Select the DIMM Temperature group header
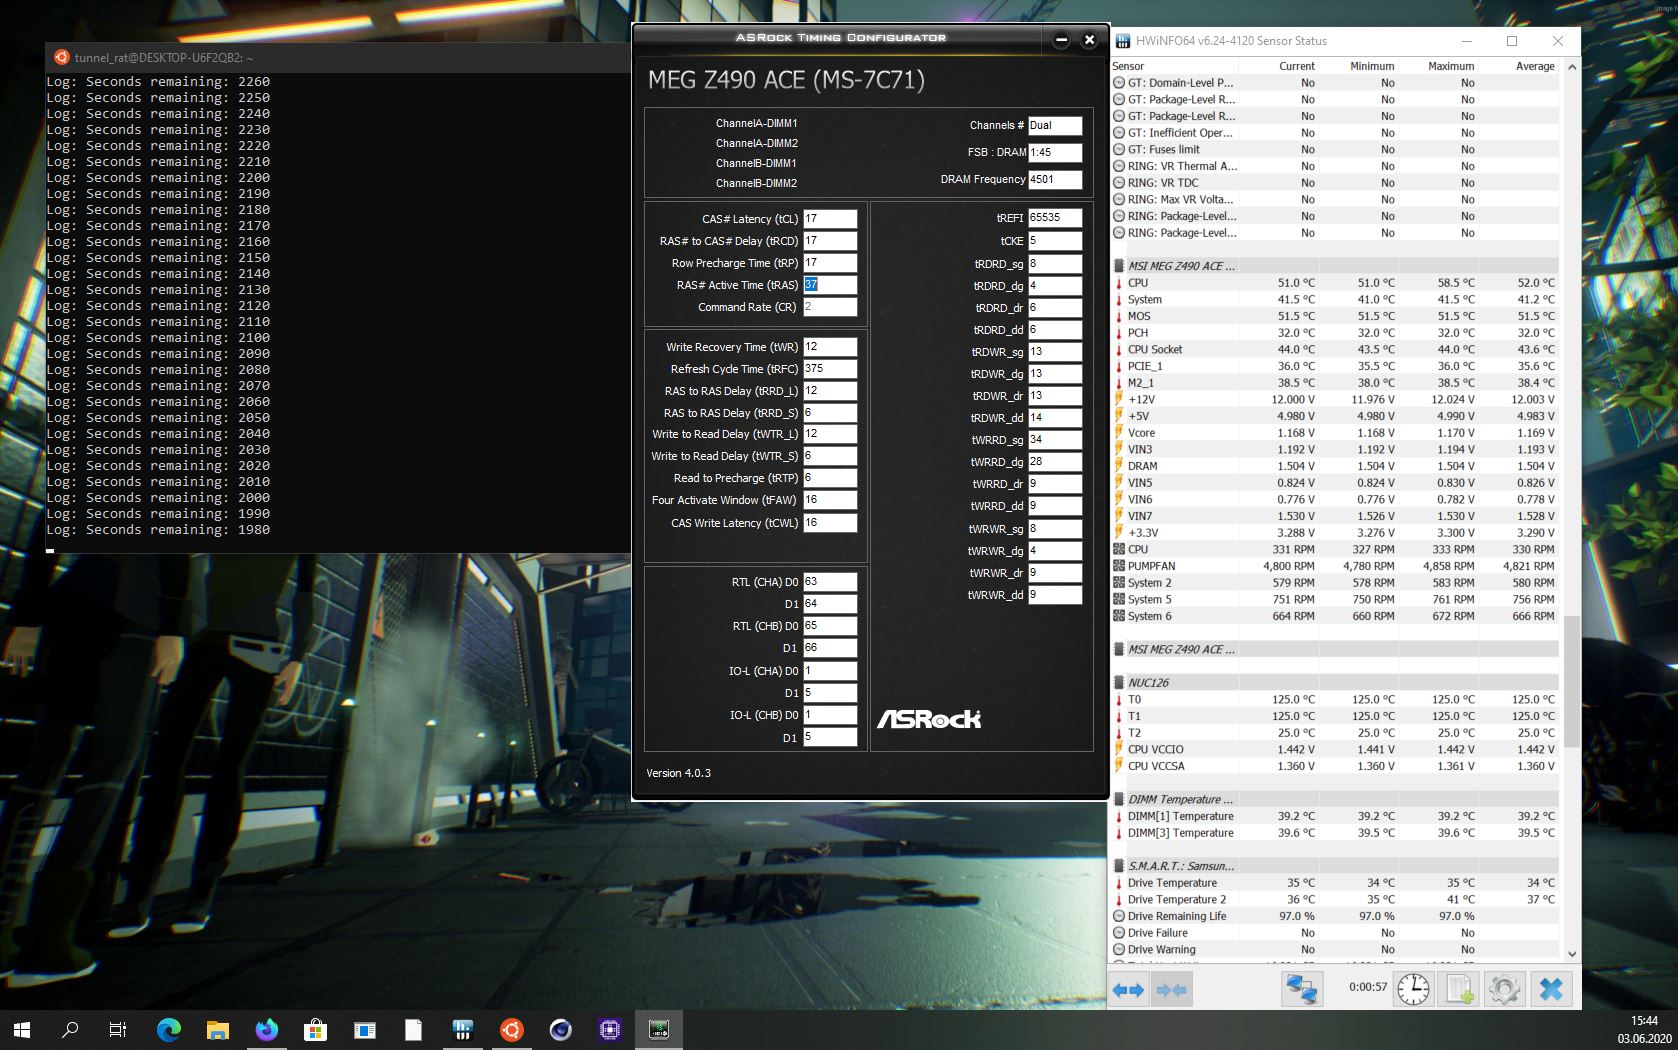This screenshot has height=1050, width=1678. tap(1335, 800)
